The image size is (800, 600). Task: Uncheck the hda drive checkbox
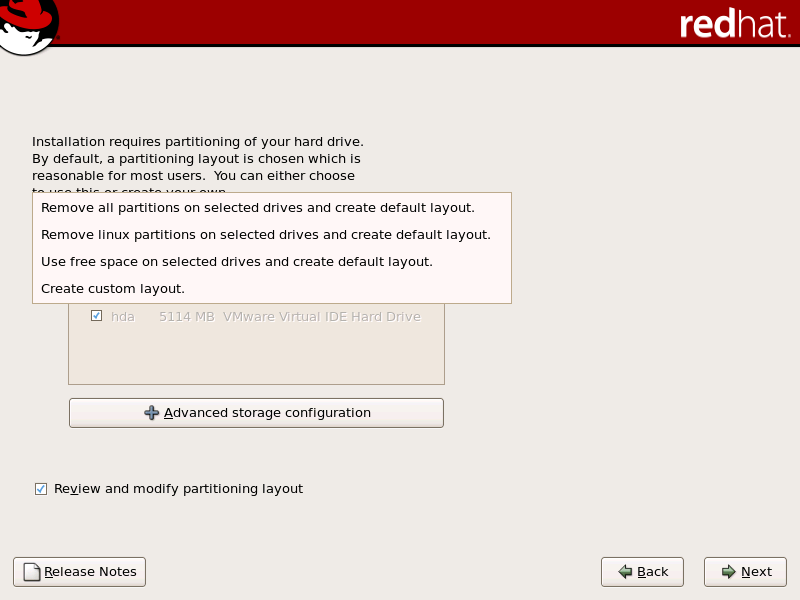pos(96,315)
